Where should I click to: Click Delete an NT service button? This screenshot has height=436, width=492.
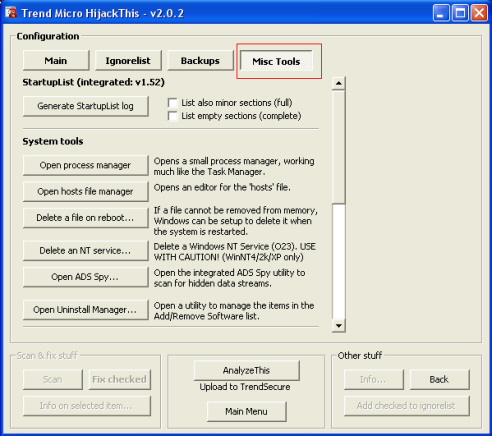point(85,250)
